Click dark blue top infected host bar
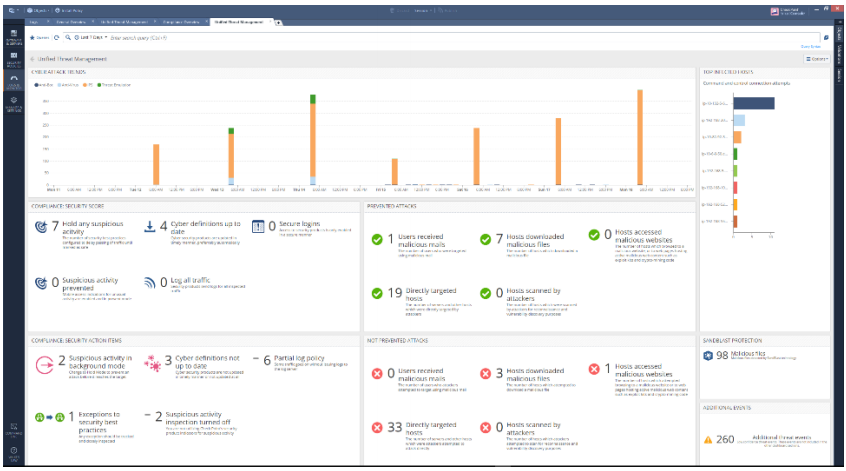Image resolution: width=846 pixels, height=471 pixels. [754, 103]
